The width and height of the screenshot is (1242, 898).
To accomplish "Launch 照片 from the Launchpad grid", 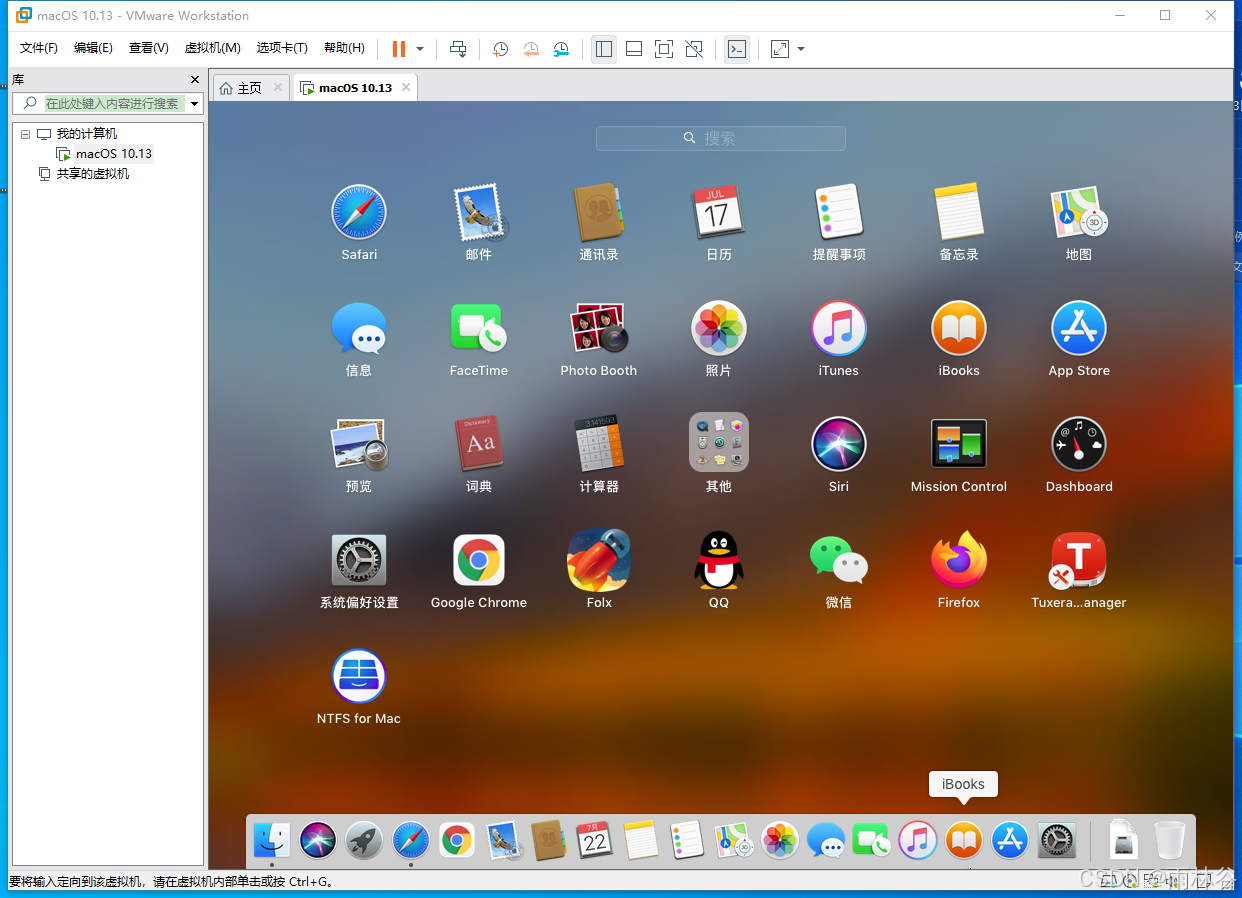I will pos(718,328).
